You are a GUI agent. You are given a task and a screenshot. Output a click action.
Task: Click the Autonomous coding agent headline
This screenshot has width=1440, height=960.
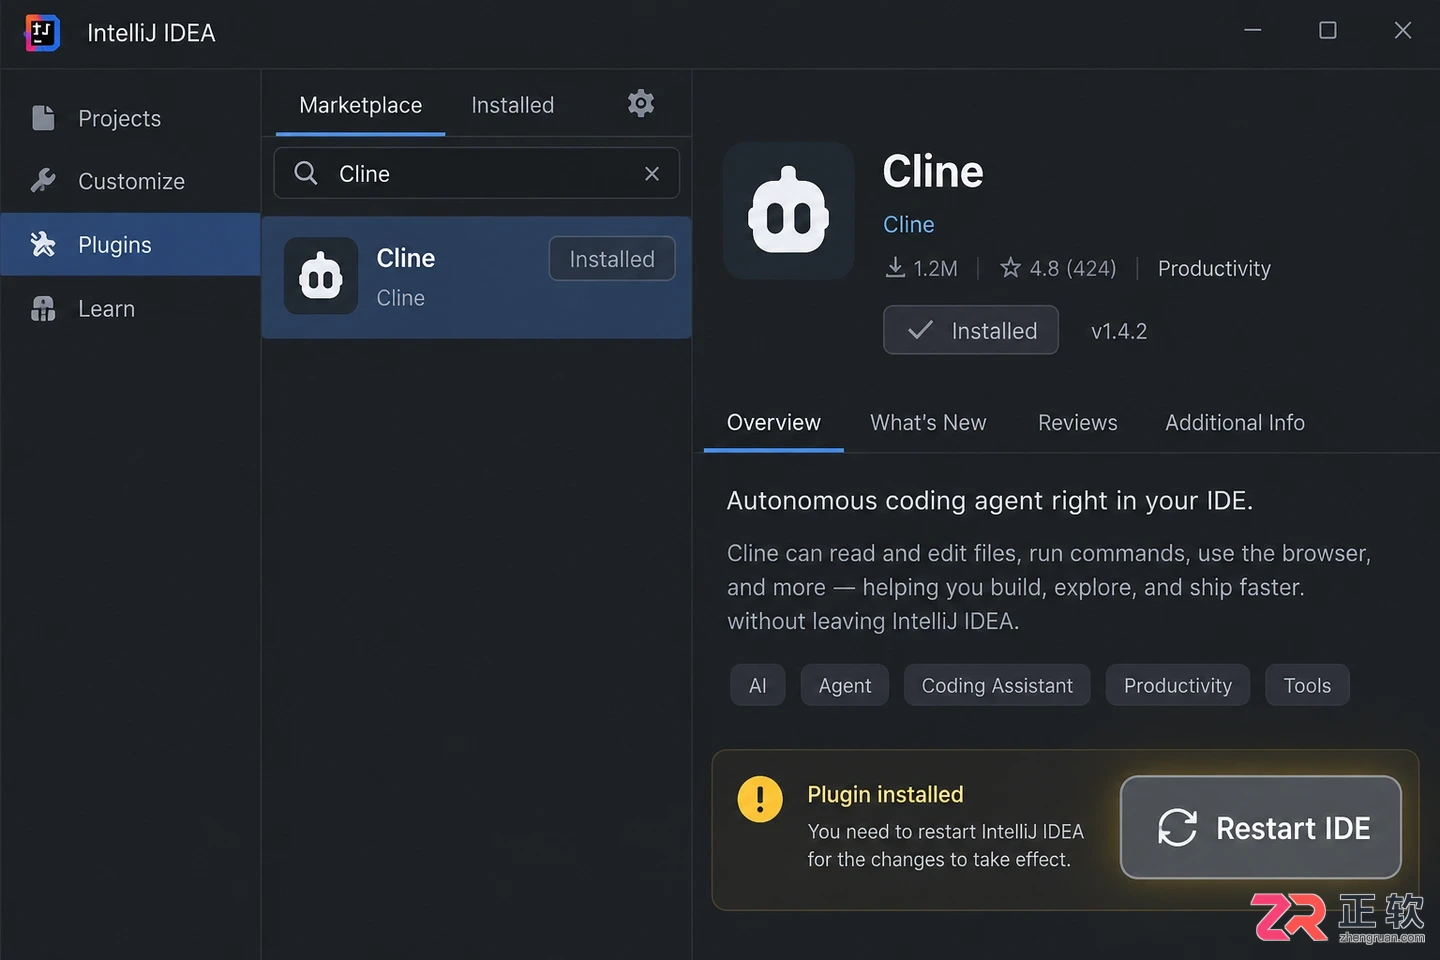tap(990, 500)
